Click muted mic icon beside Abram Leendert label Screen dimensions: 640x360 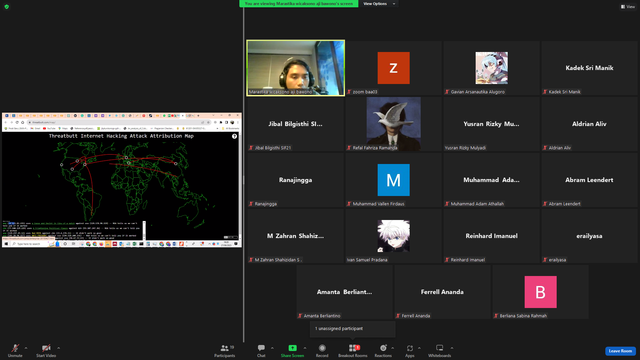click(x=545, y=204)
